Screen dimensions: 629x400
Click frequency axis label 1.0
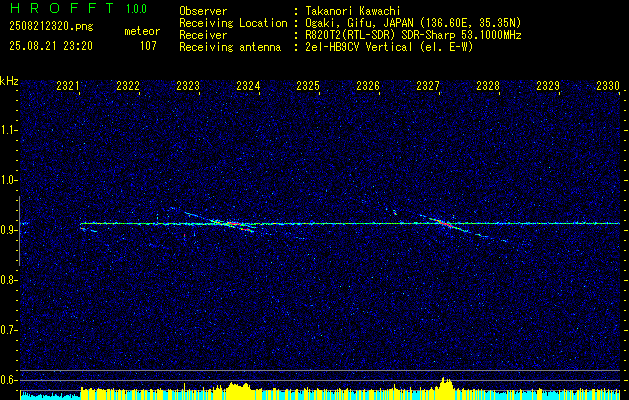click(x=8, y=180)
